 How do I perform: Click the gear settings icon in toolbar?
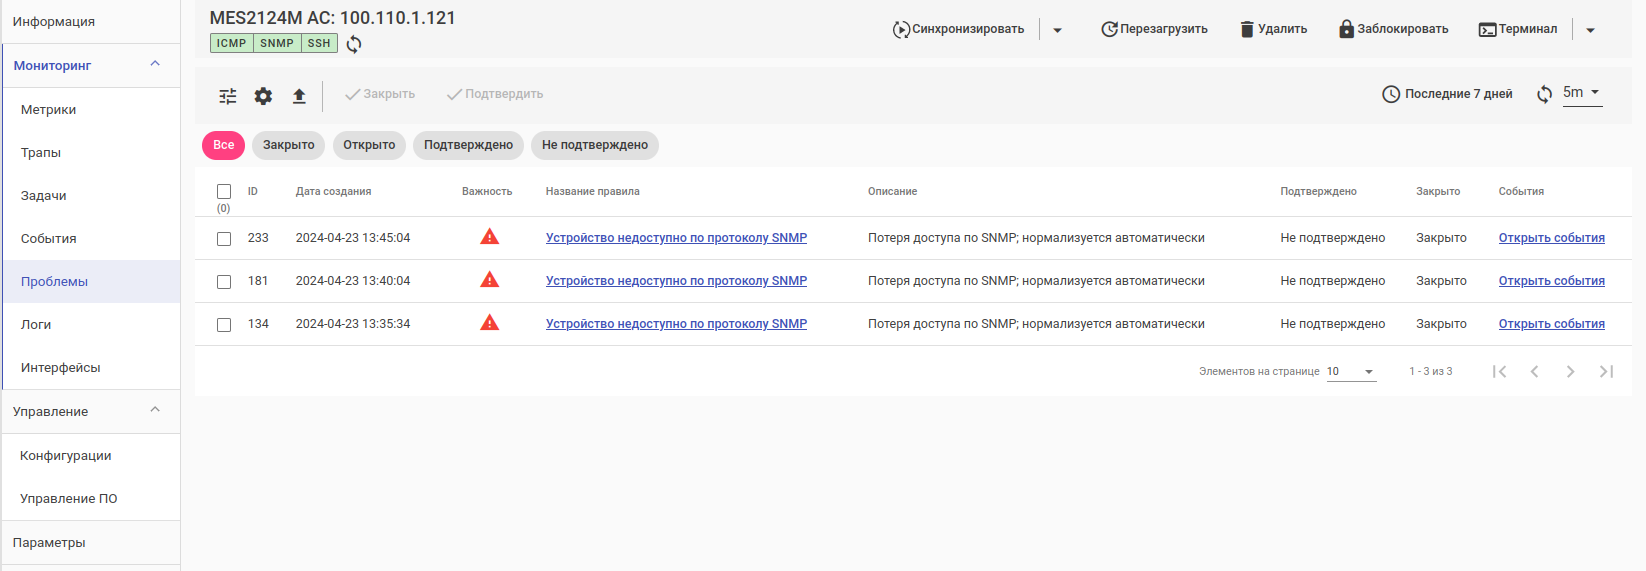point(263,96)
